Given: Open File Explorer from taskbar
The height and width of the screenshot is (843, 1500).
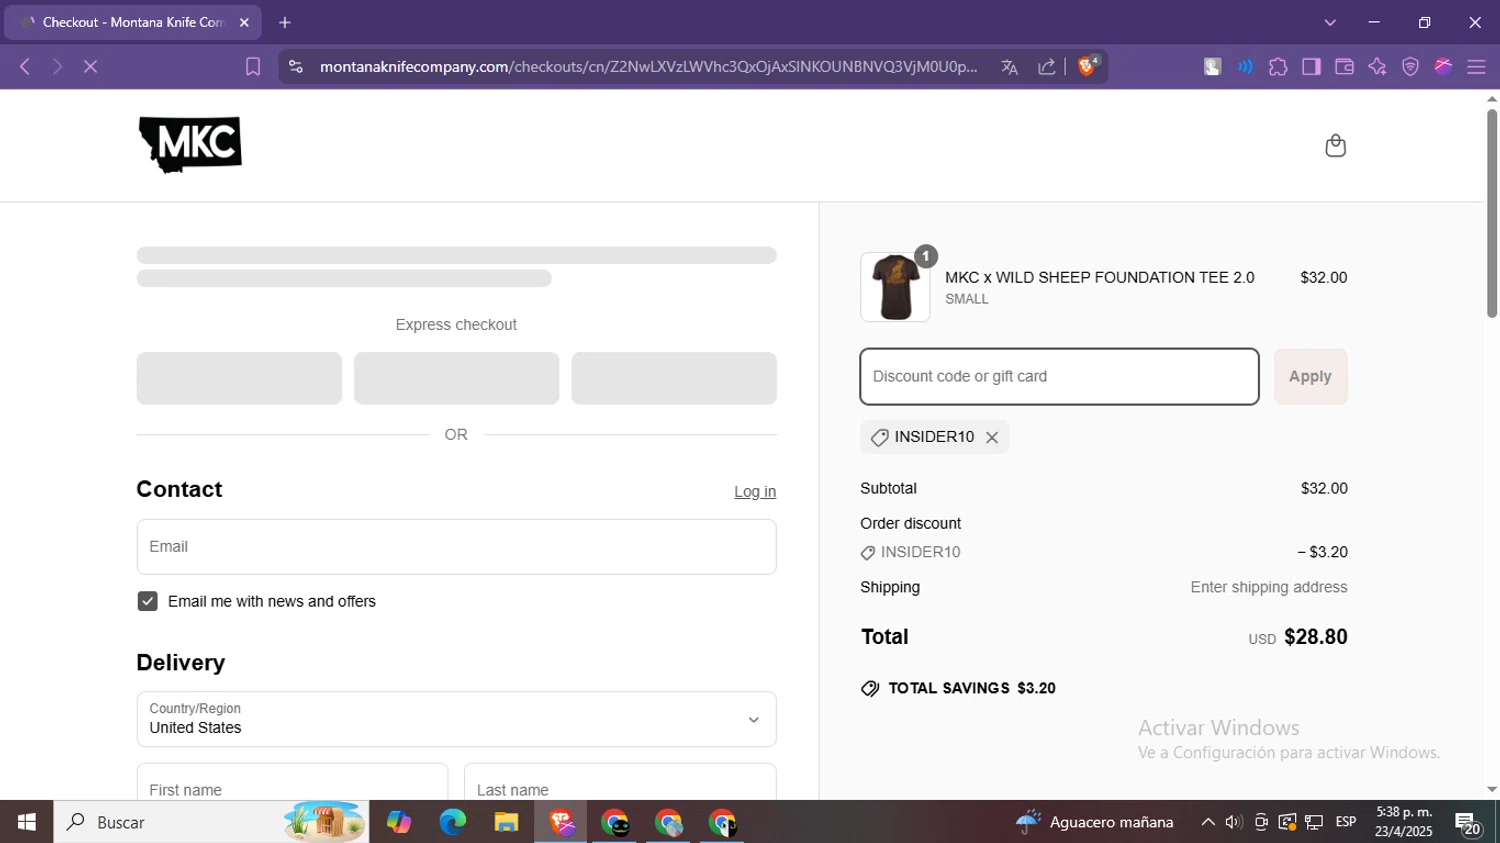Looking at the screenshot, I should pyautogui.click(x=506, y=822).
